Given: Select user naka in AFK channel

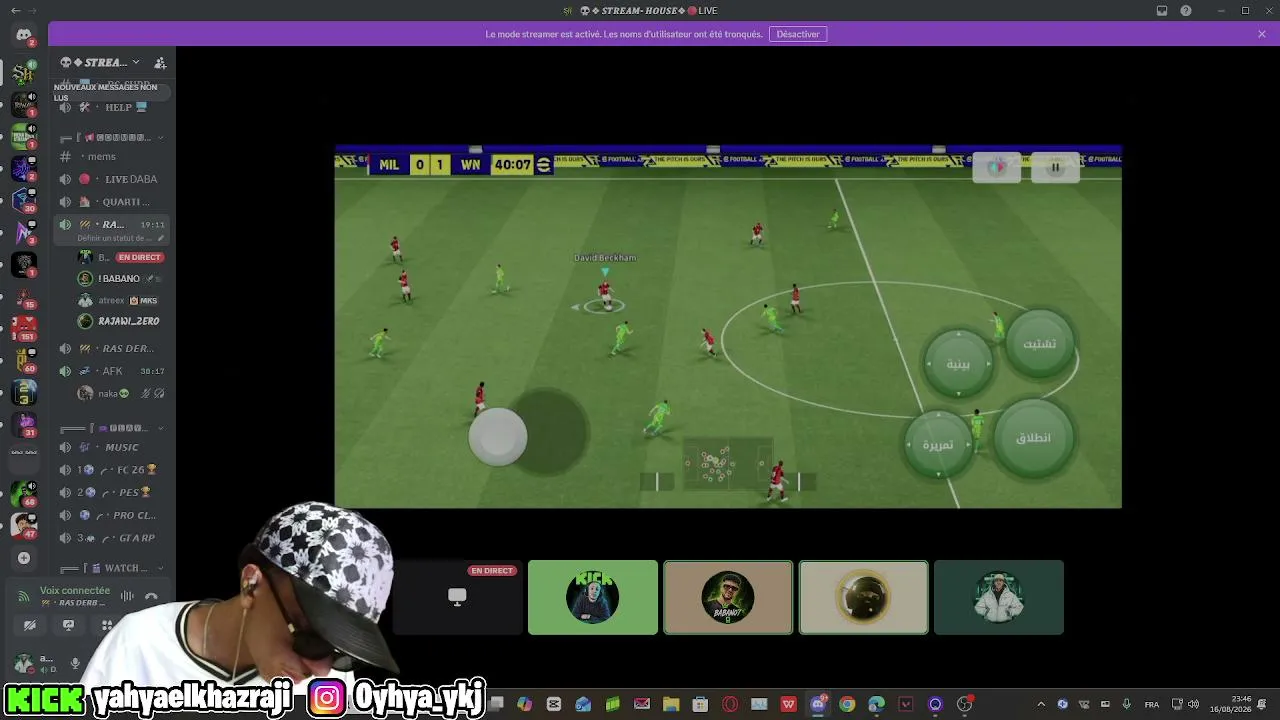Looking at the screenshot, I should 120,394.
